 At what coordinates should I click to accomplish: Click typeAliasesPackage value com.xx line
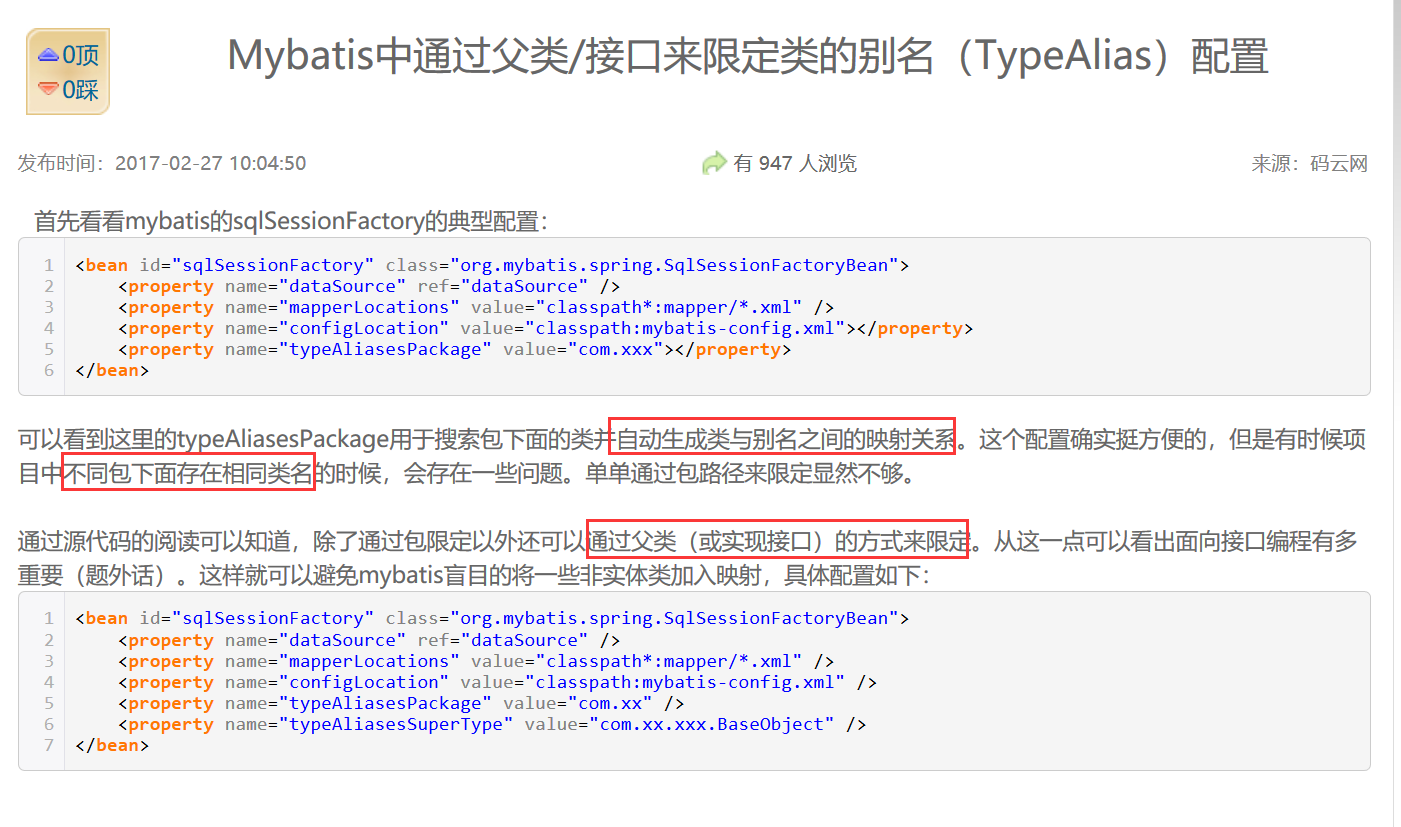(401, 703)
